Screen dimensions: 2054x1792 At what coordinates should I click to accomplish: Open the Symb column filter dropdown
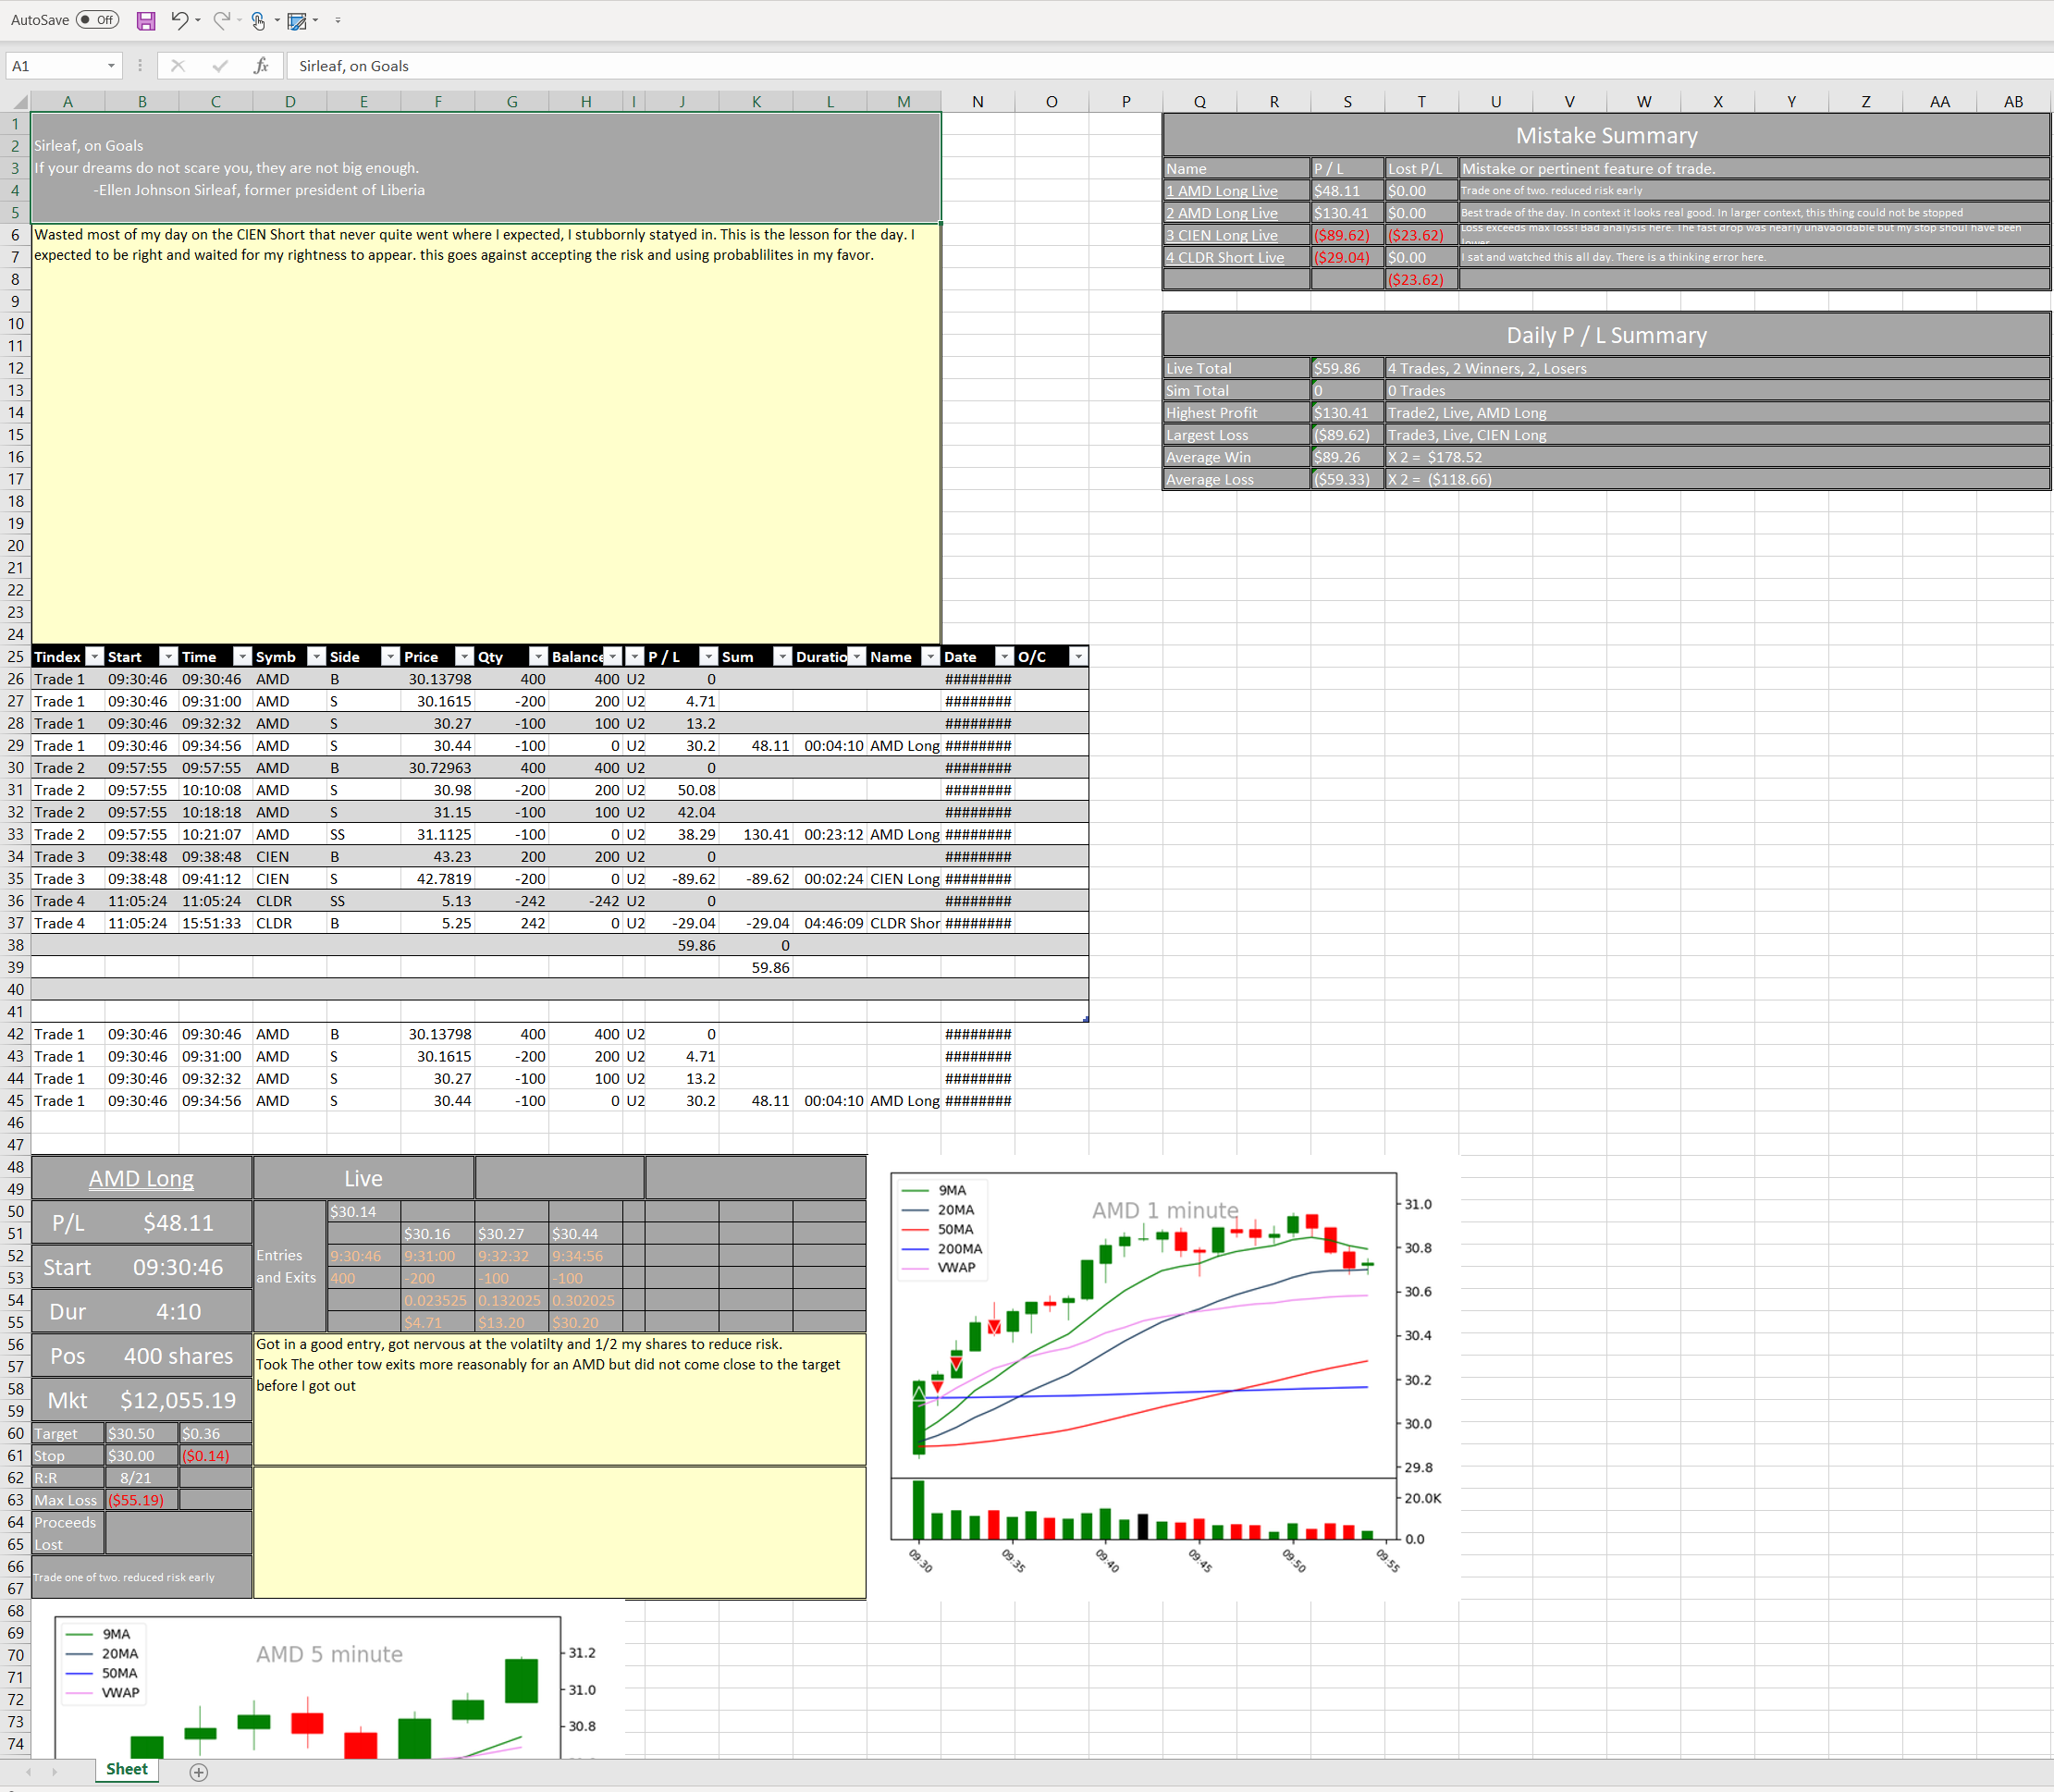click(316, 657)
